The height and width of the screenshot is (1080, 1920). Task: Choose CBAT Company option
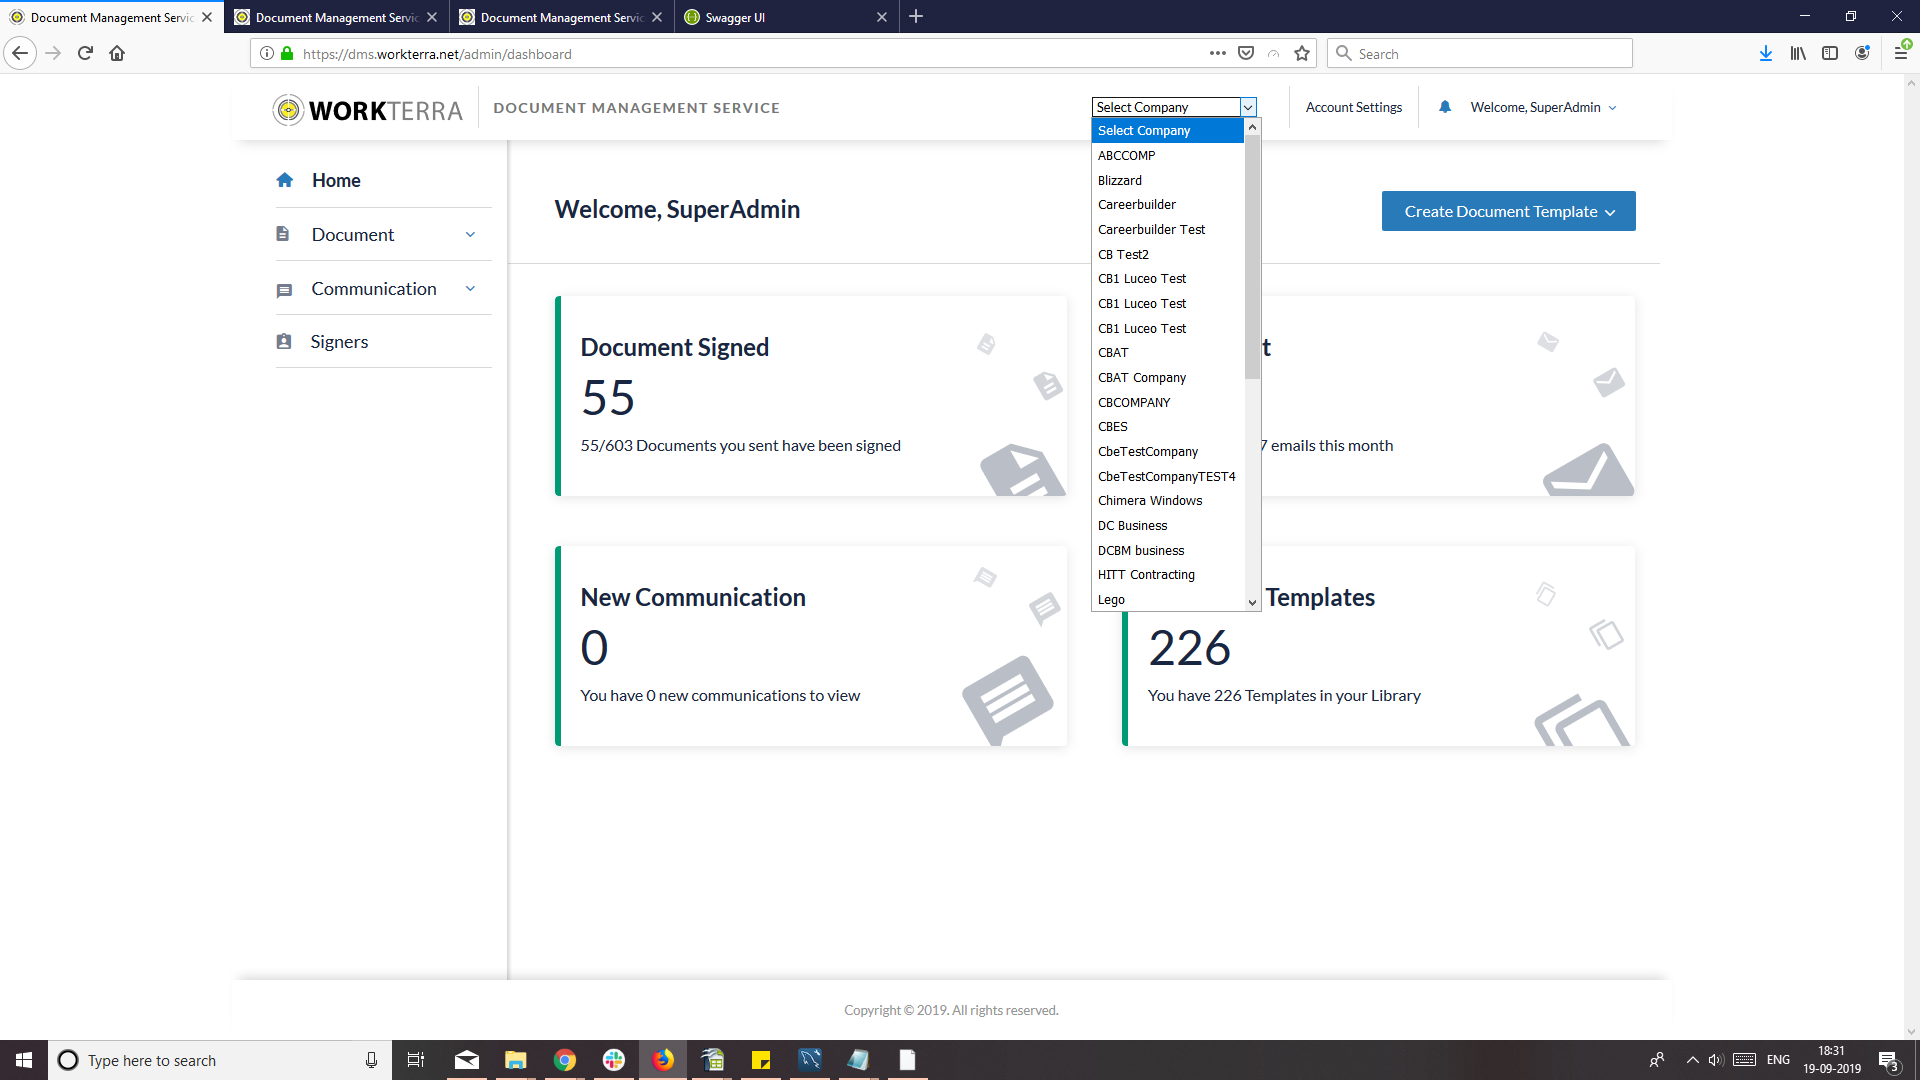[x=1168, y=377]
